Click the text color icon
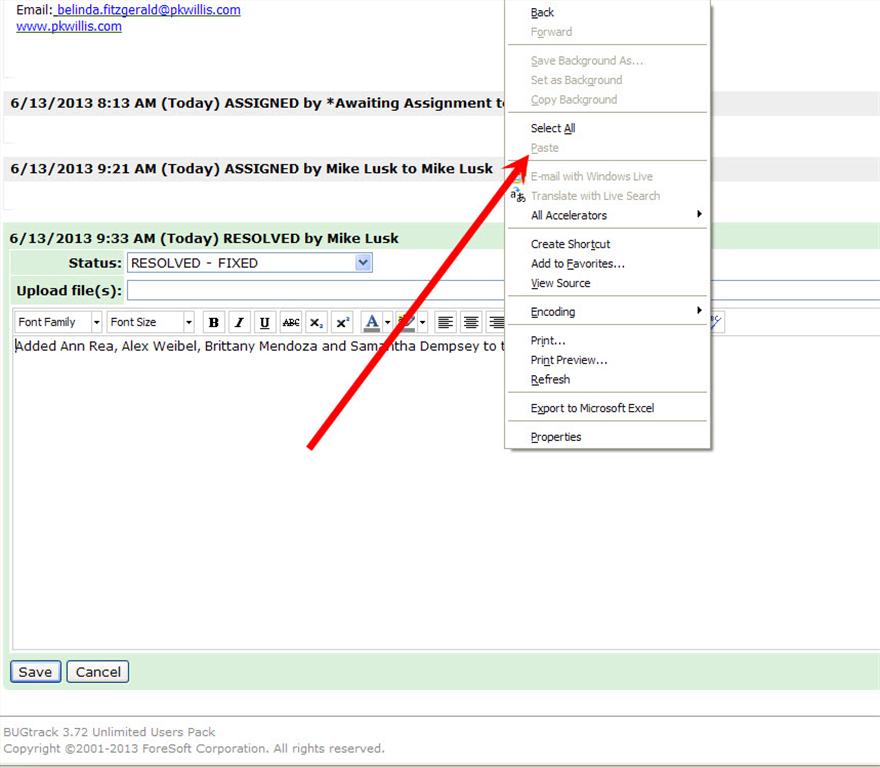The image size is (880, 768). tap(371, 322)
